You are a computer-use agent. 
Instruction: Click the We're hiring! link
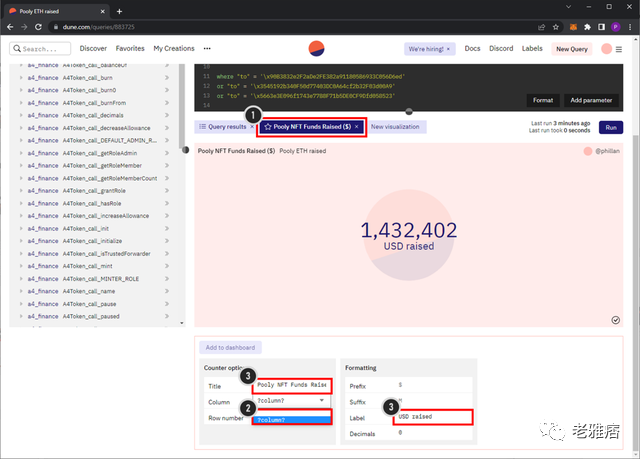(426, 49)
